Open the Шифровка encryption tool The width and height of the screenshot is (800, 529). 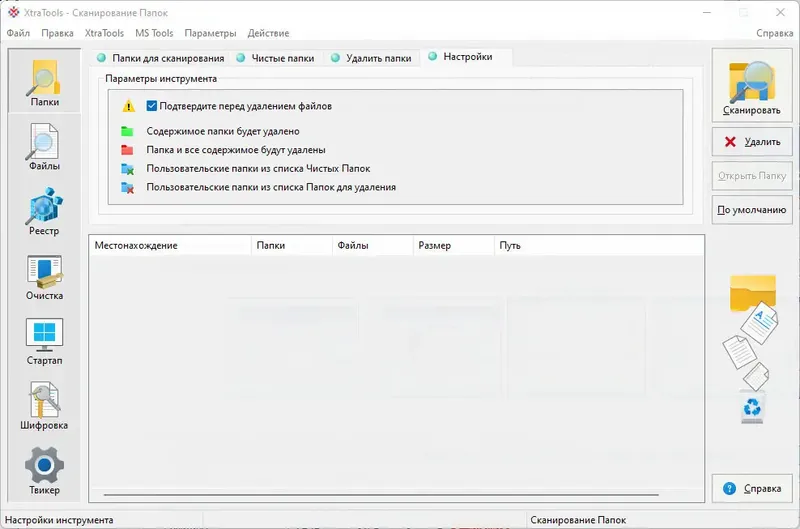[x=44, y=406]
